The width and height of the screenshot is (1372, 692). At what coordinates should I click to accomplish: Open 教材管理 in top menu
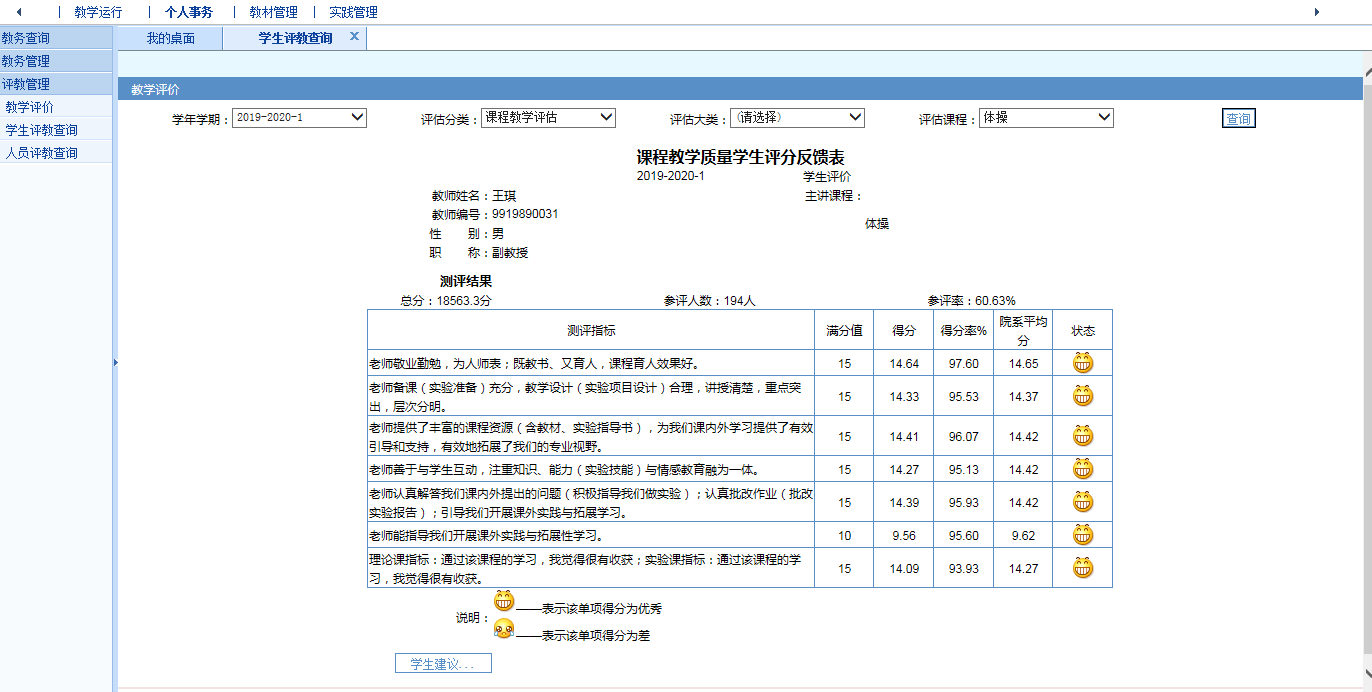pyautogui.click(x=273, y=12)
